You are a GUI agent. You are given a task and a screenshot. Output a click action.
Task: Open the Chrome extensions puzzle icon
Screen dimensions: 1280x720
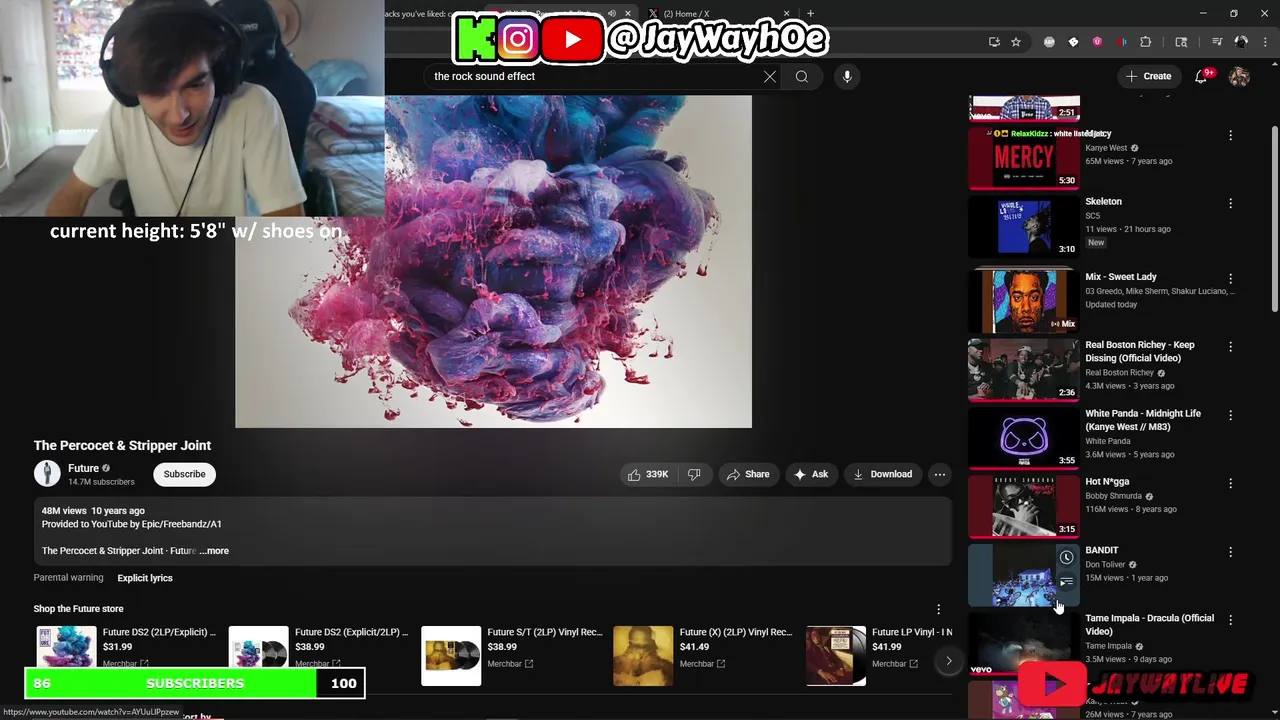point(1146,42)
